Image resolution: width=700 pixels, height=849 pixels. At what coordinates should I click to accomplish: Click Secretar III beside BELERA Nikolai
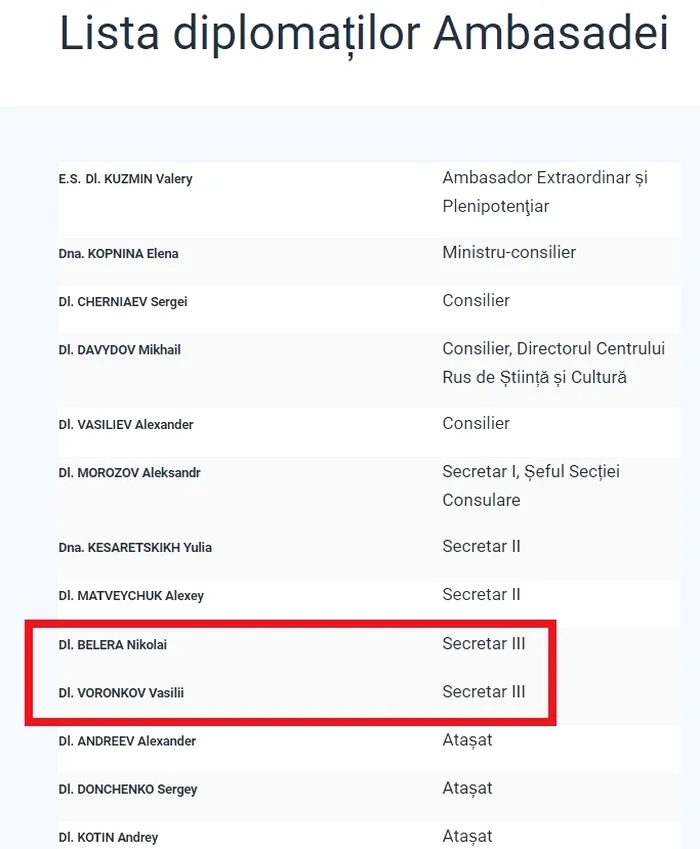click(x=483, y=644)
